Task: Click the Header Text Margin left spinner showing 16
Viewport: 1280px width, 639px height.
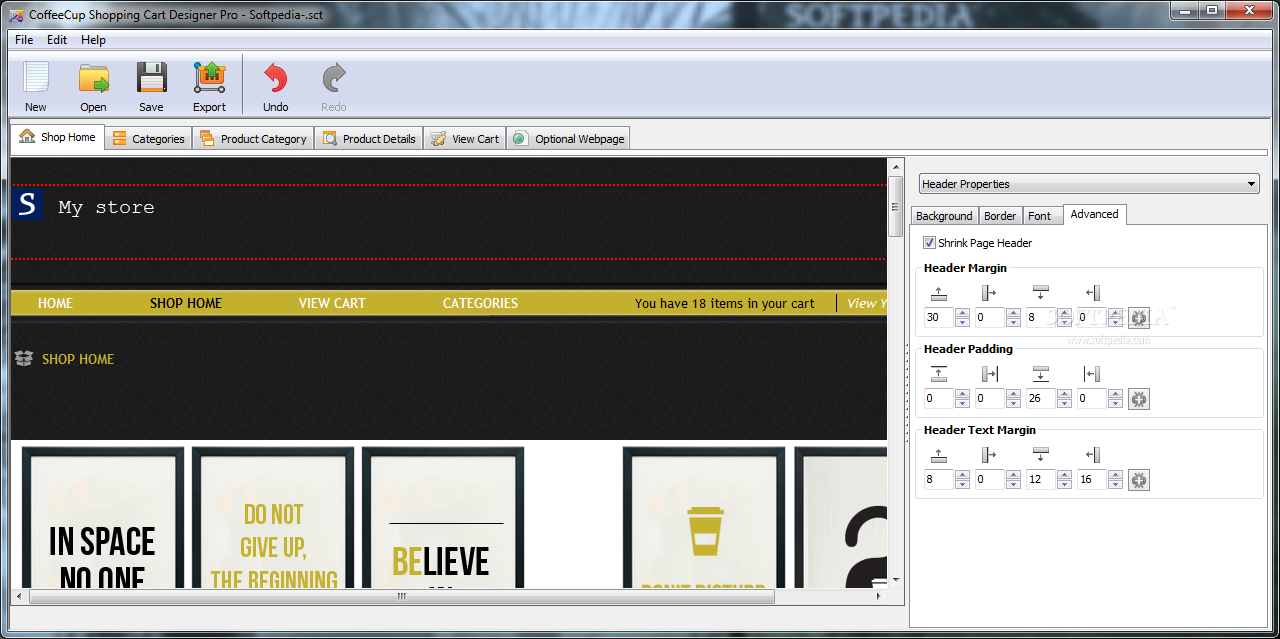Action: tap(1100, 480)
